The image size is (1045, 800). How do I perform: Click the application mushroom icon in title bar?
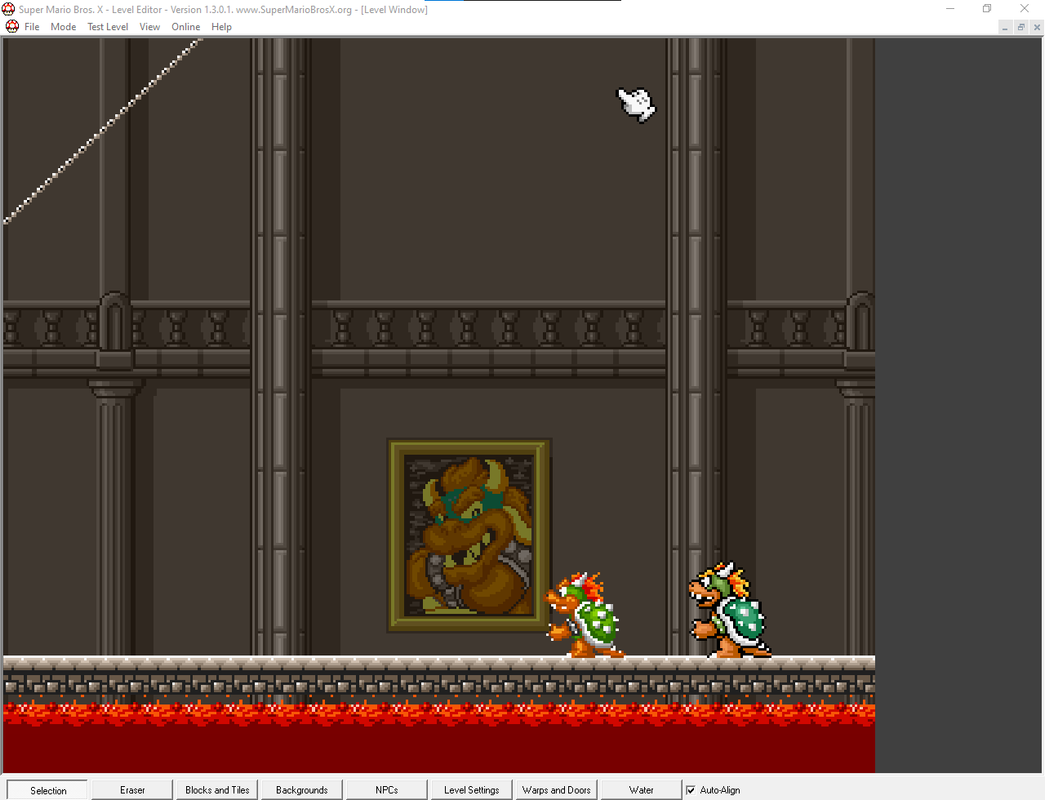pos(8,9)
